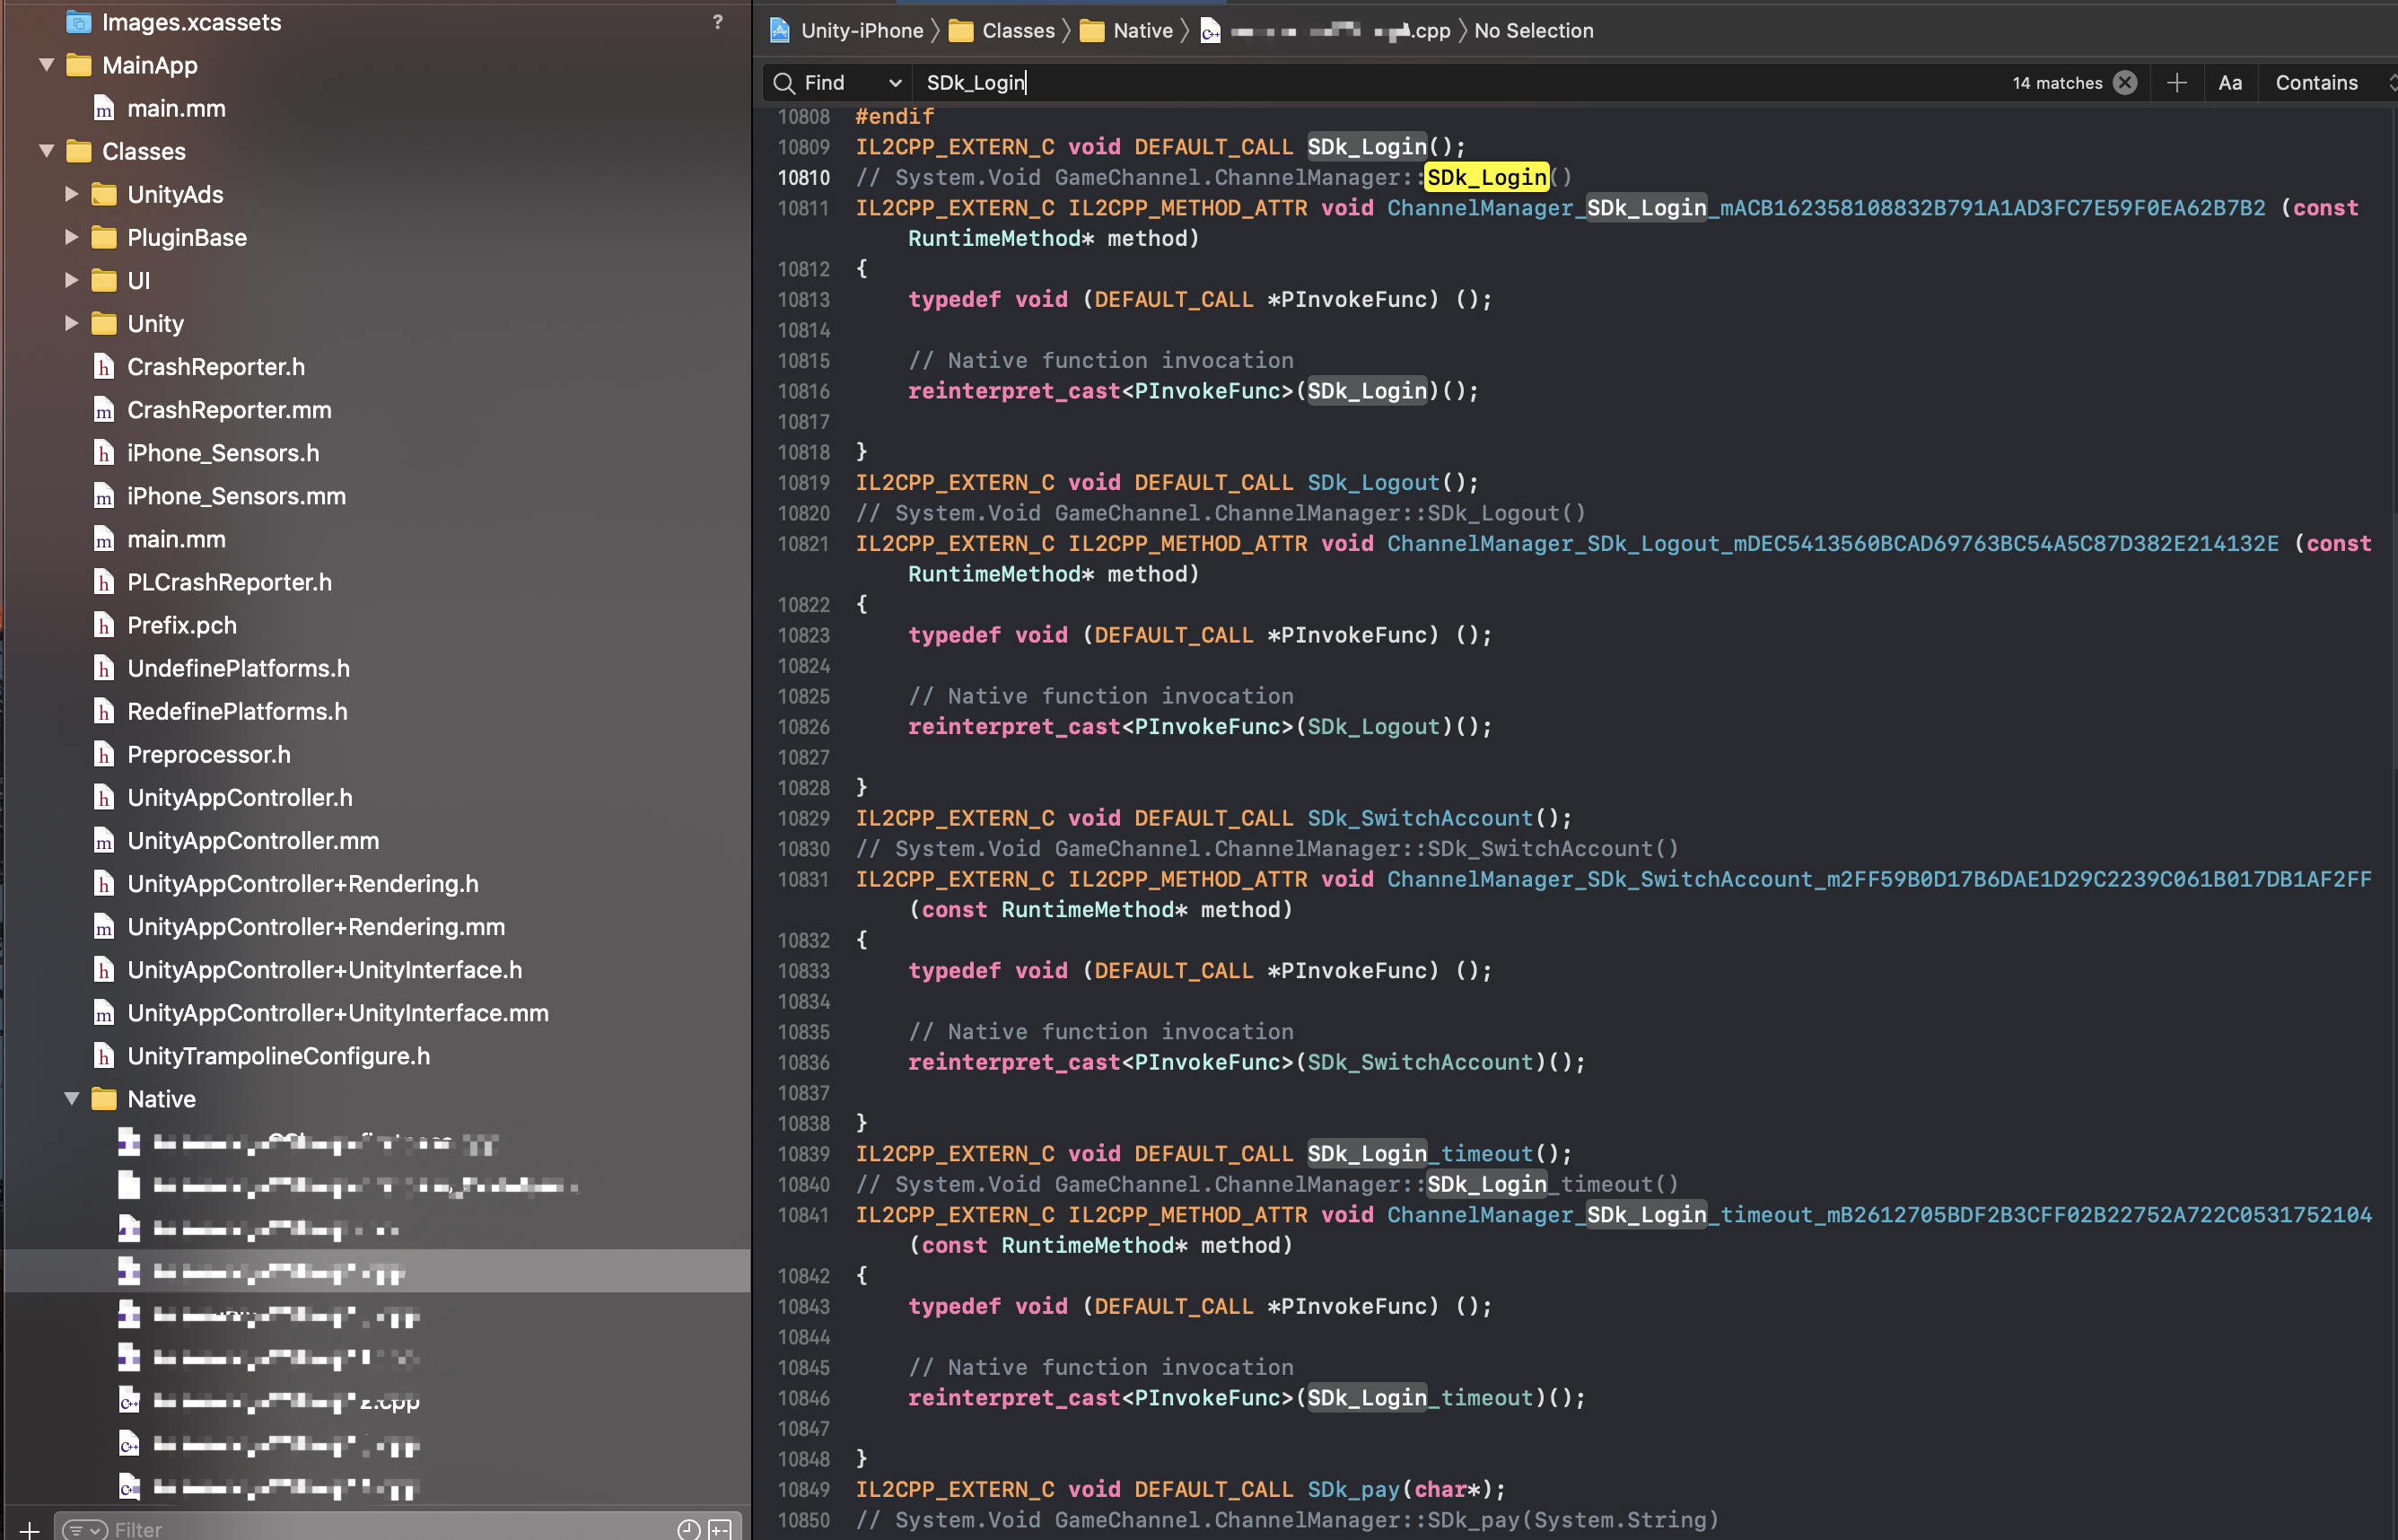The image size is (2398, 1540).
Task: Click the yellow highlighted SDk_Login match on line 10810
Action: (1486, 177)
